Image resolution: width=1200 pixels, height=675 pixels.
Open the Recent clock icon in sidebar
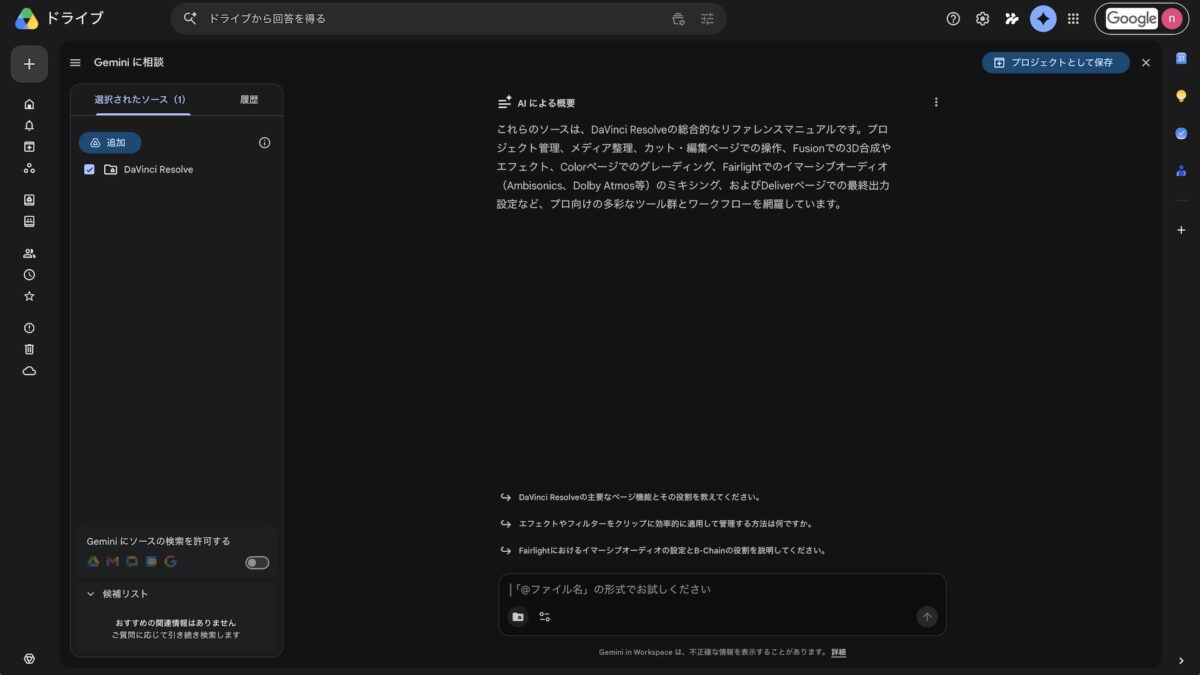(x=29, y=274)
